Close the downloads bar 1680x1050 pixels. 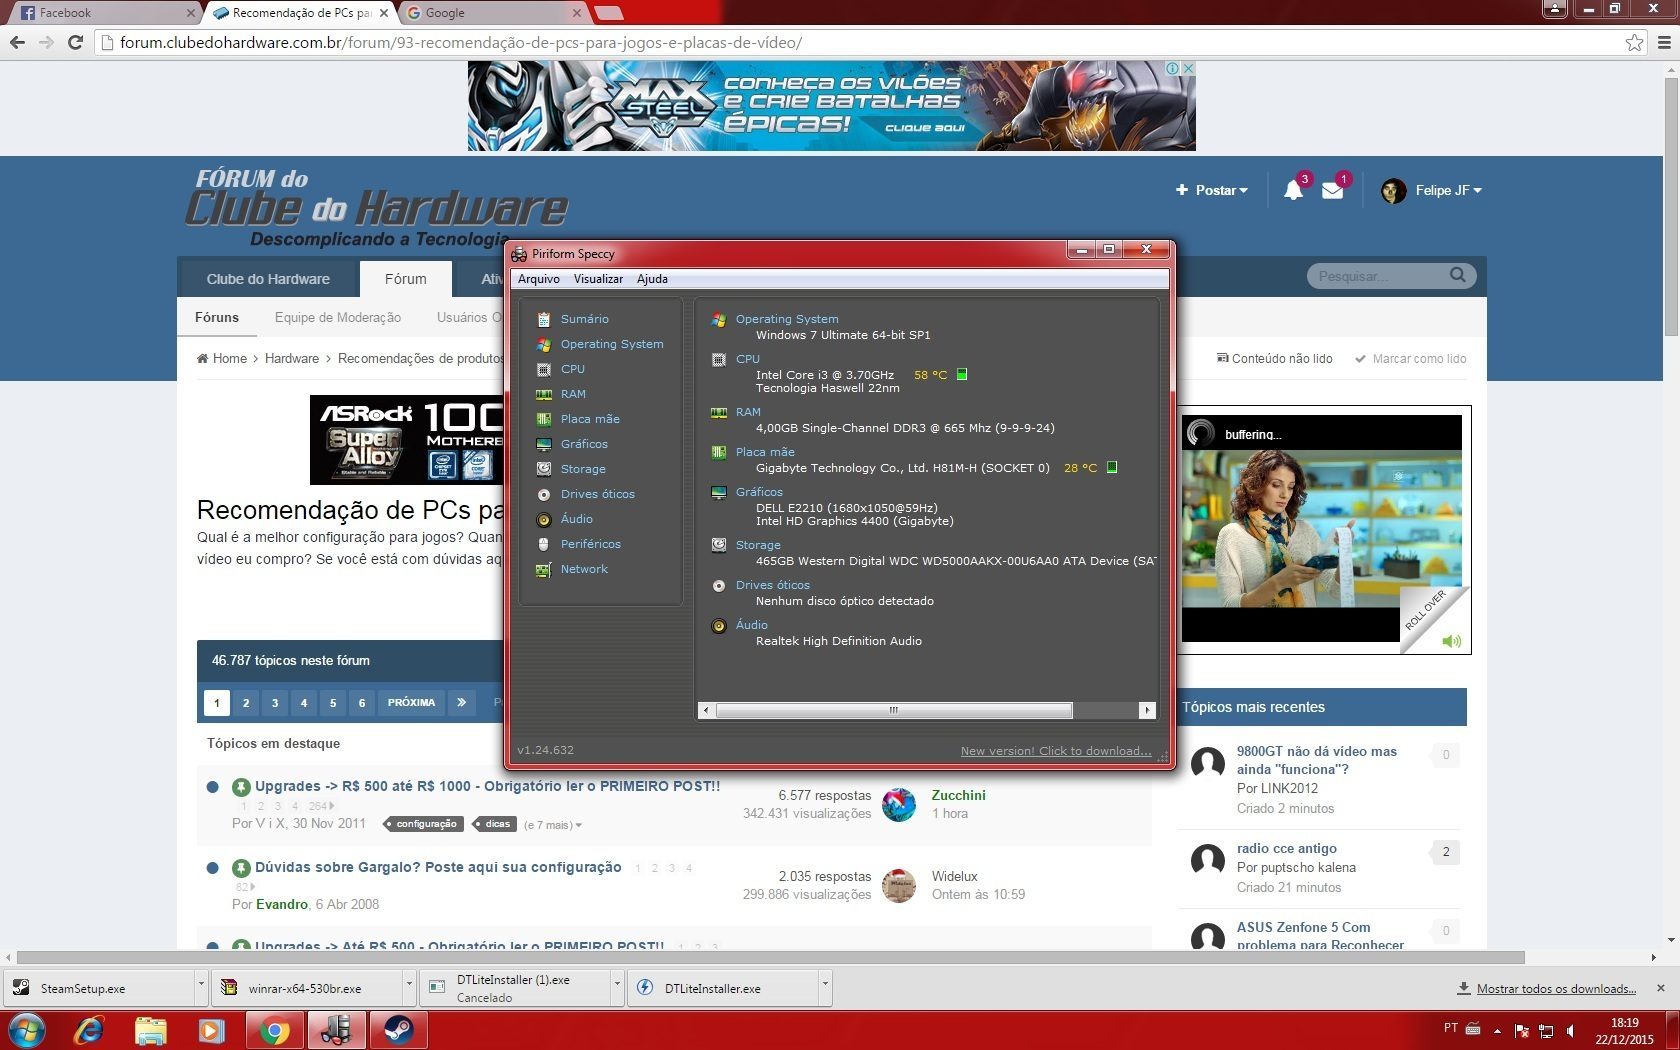(1660, 988)
